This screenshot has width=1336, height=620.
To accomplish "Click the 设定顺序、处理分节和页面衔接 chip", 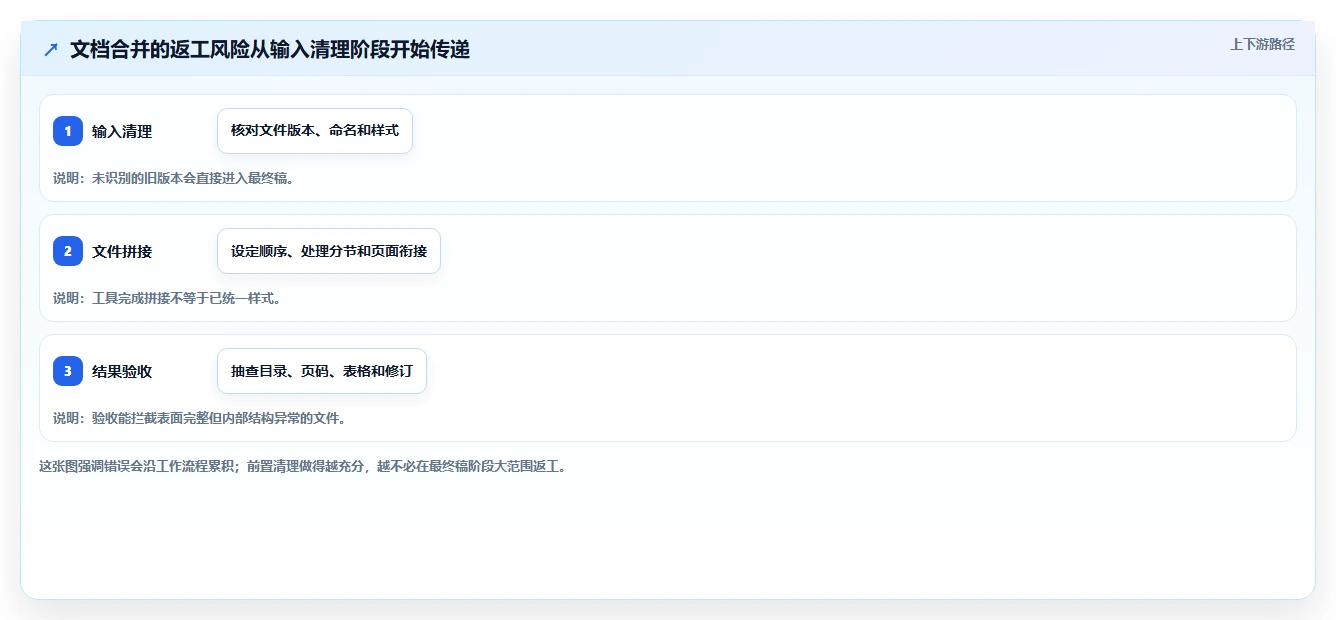I will click(x=329, y=251).
